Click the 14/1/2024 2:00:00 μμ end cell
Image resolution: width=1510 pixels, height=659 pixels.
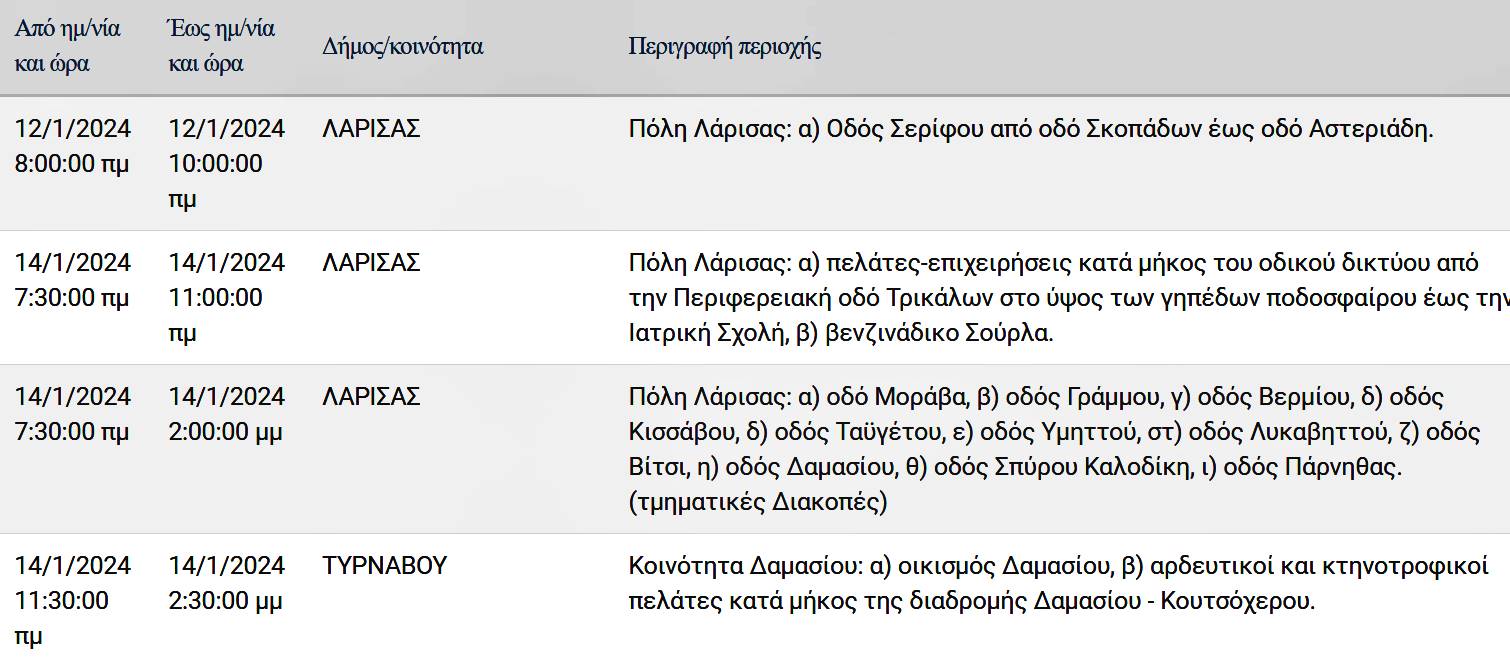coord(226,414)
